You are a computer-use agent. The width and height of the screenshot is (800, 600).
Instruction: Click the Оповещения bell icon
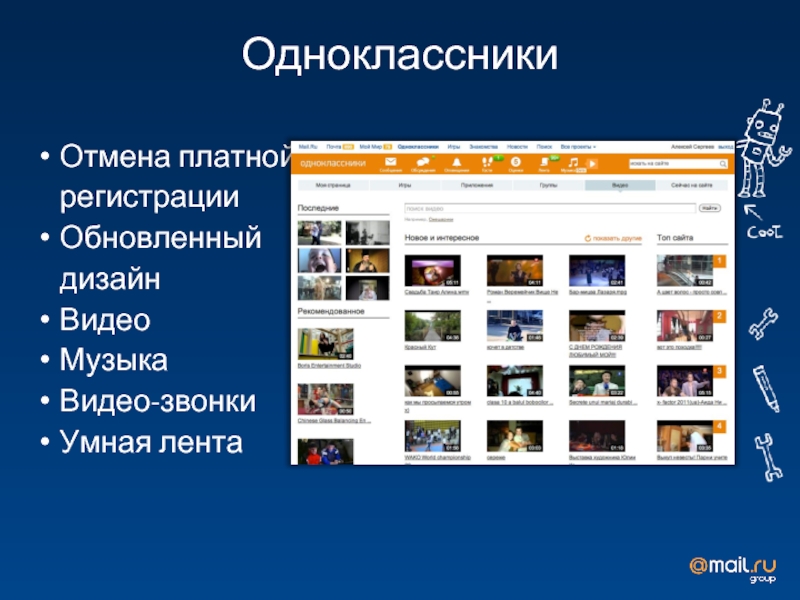456,163
